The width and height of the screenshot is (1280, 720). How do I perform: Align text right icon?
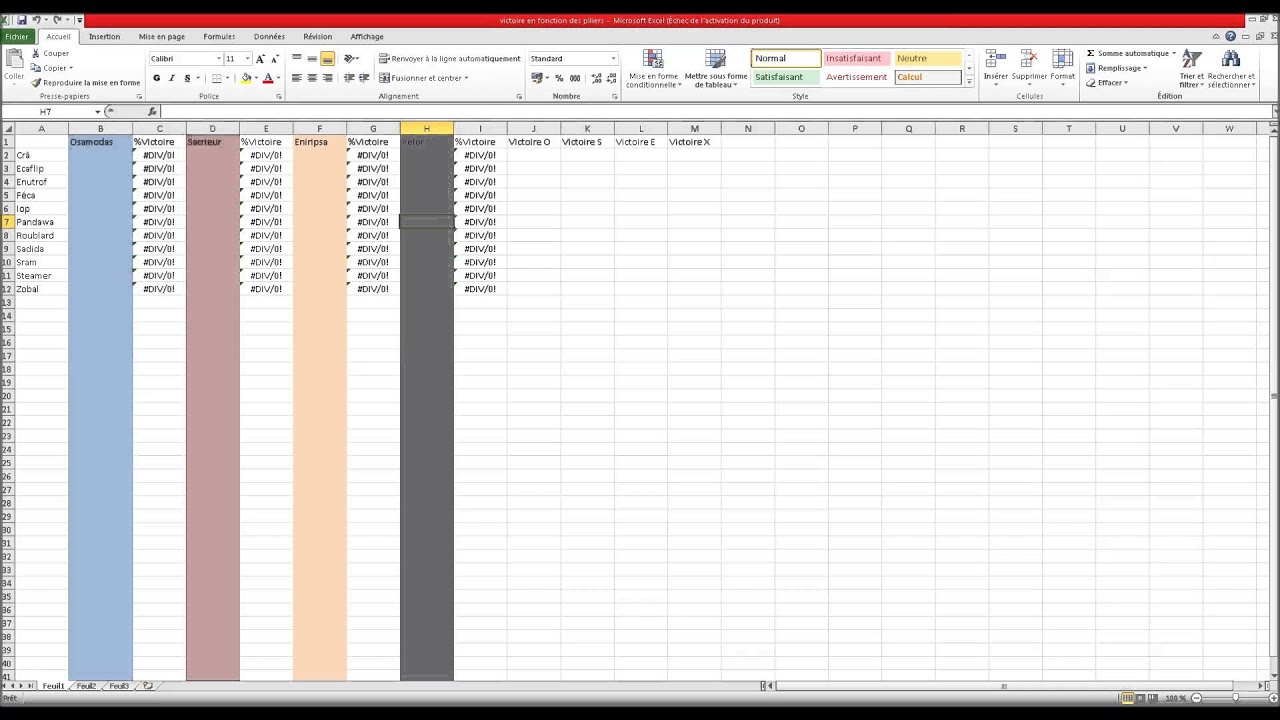pos(327,78)
